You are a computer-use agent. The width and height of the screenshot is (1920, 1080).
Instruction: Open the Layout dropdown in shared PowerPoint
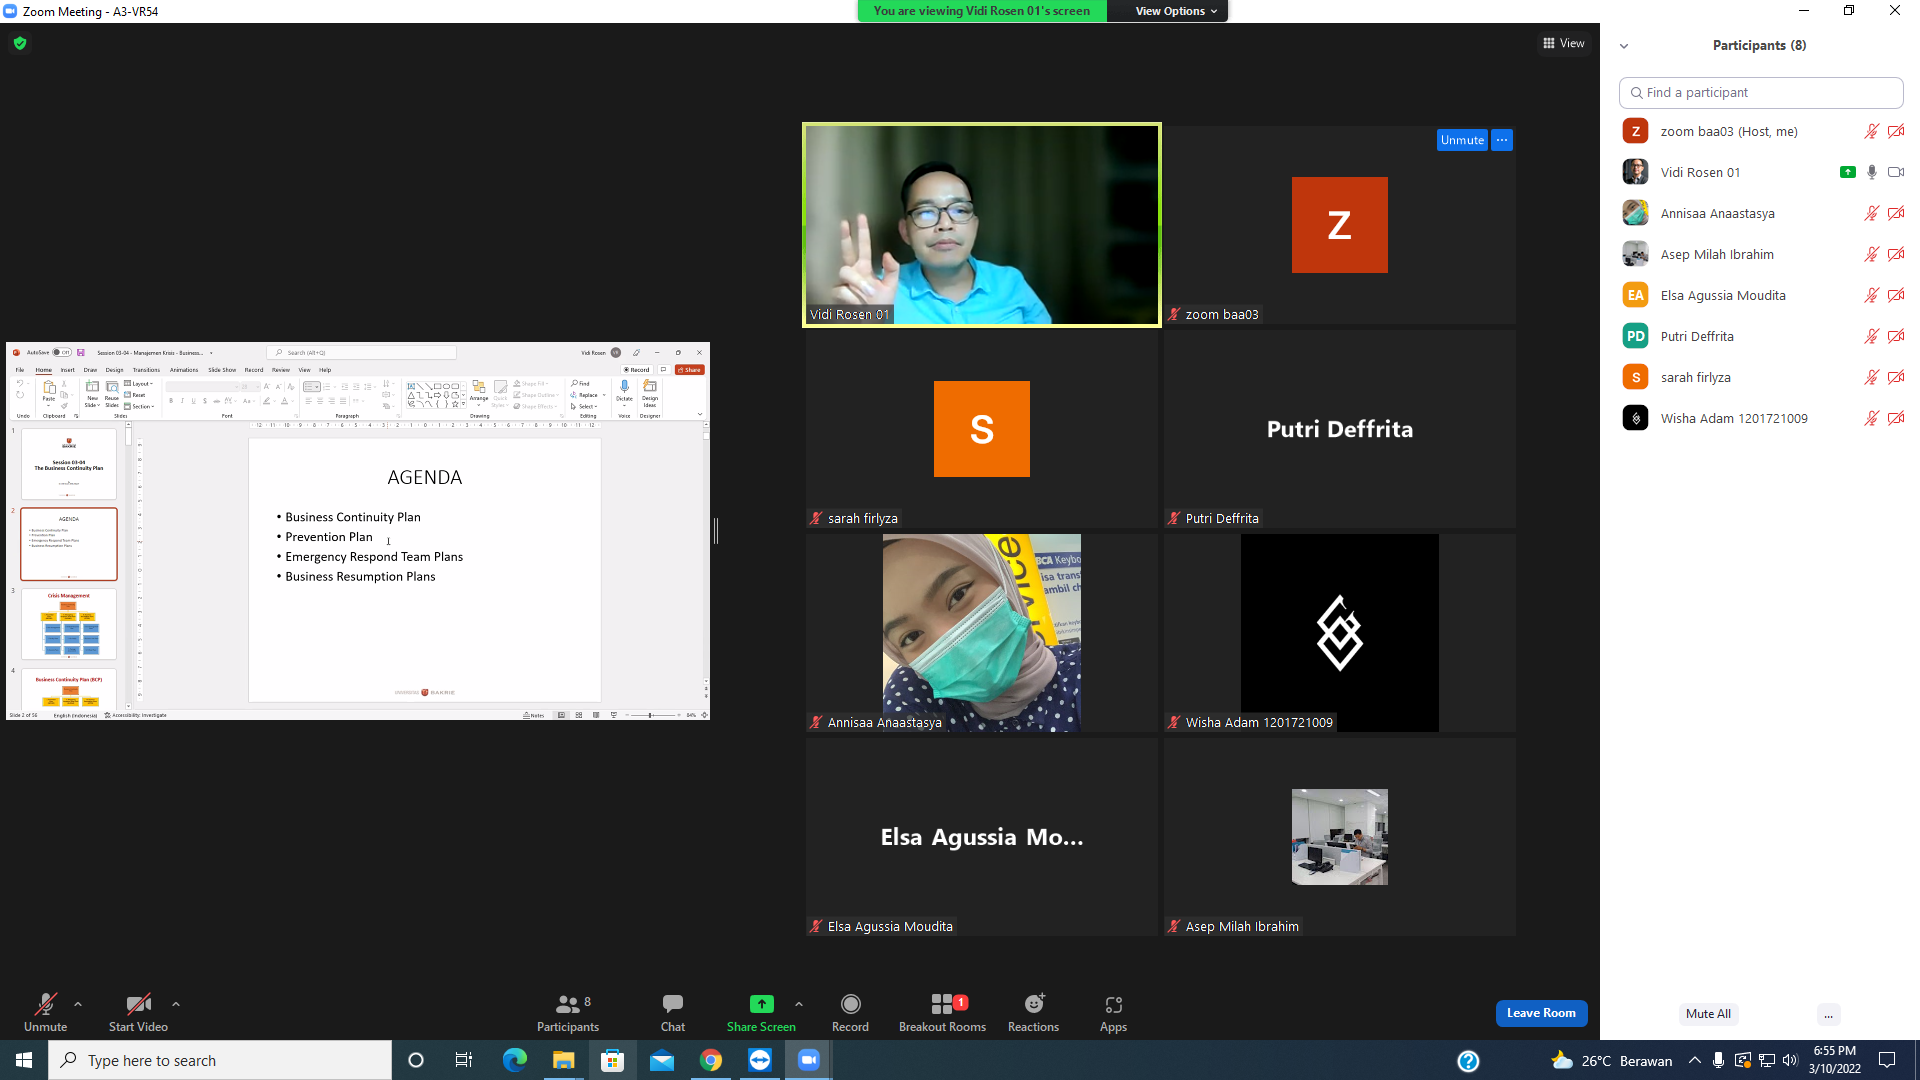click(139, 384)
